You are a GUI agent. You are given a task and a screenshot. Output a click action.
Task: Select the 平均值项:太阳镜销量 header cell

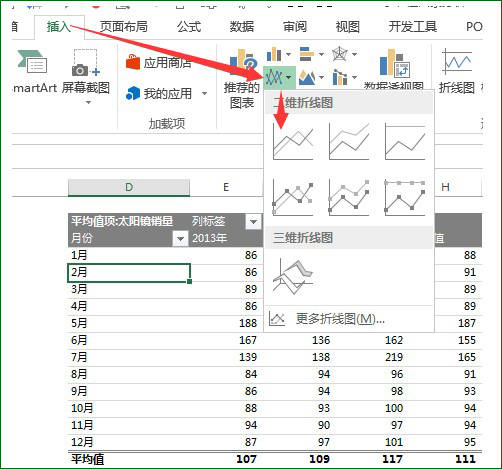(122, 221)
